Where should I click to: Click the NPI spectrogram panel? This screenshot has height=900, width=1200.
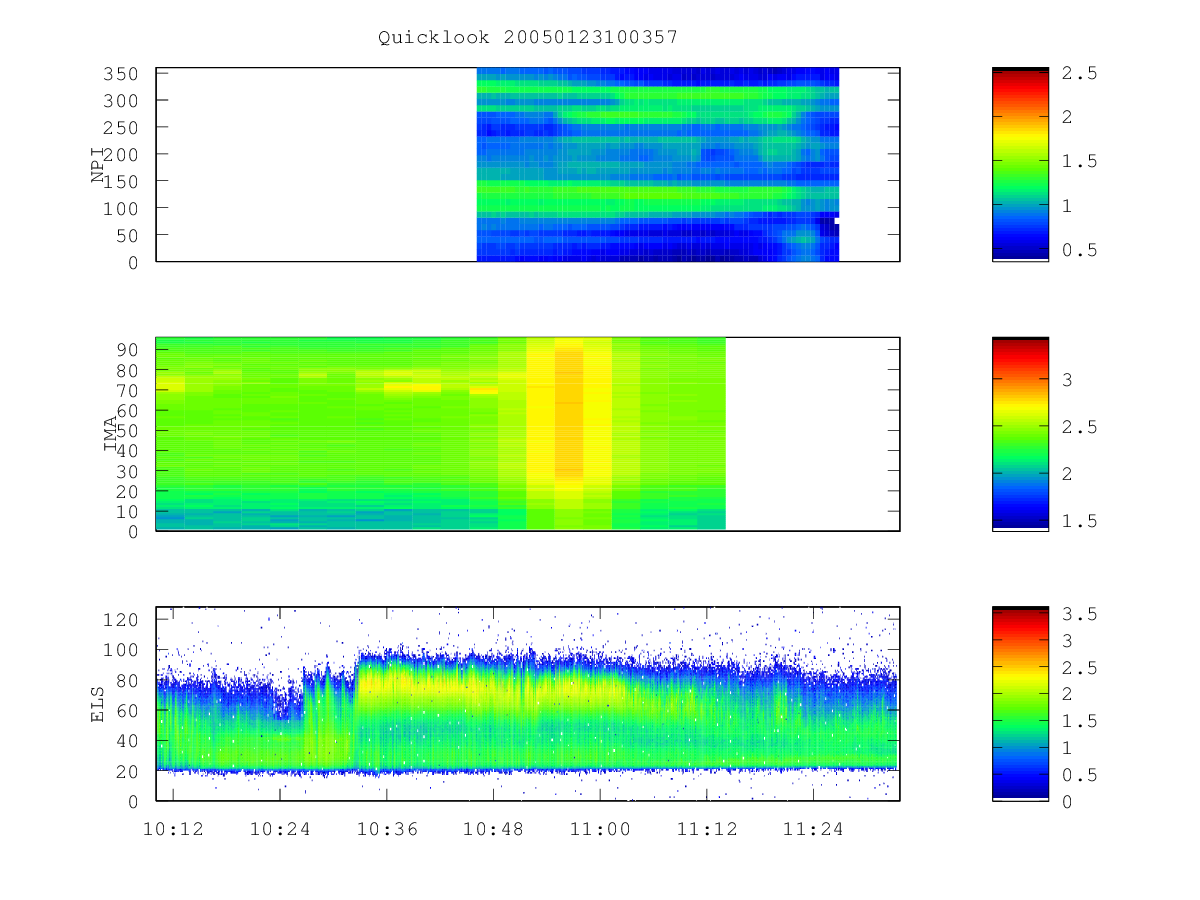[x=528, y=165]
